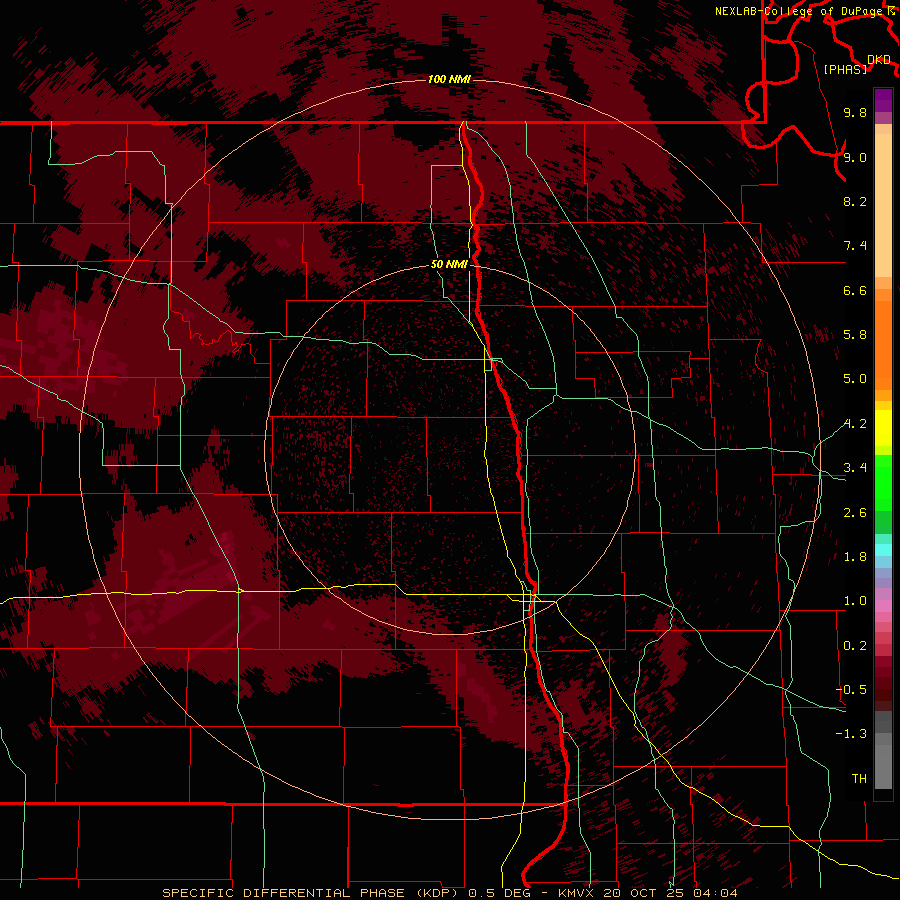This screenshot has height=900, width=900.
Task: Click the 1.0 scale value
Action: 855,601
